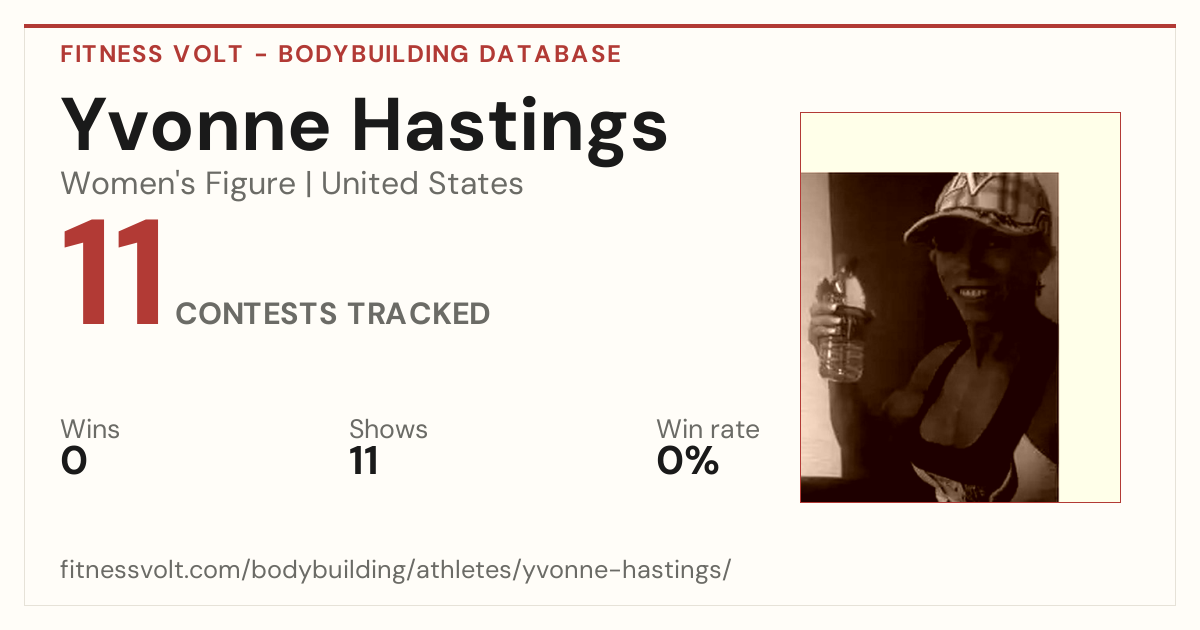Viewport: 1200px width, 630px height.
Task: Click the plaid cap in the photo
Action: click(982, 207)
